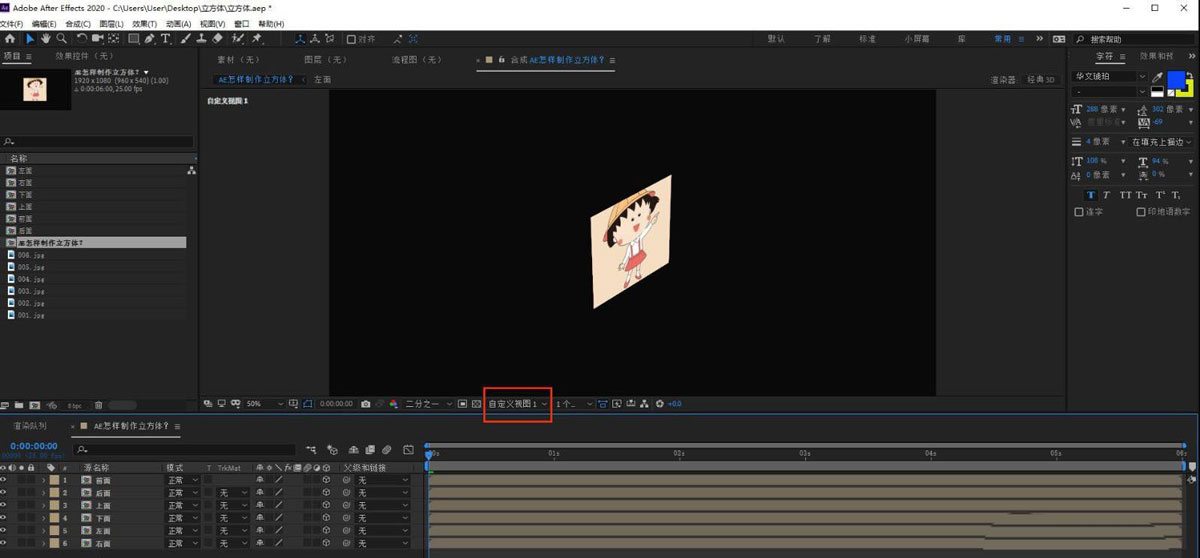Select the Pan Behind anchor point tool

point(114,40)
